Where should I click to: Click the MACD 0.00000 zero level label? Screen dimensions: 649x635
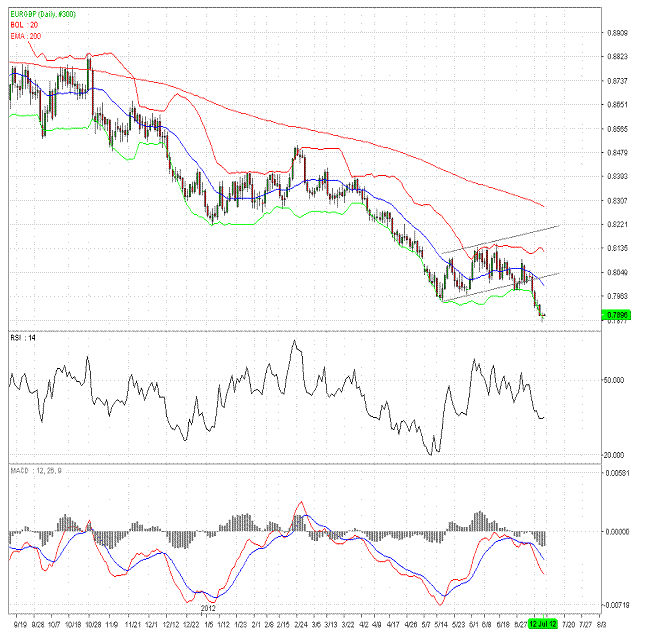(x=619, y=532)
